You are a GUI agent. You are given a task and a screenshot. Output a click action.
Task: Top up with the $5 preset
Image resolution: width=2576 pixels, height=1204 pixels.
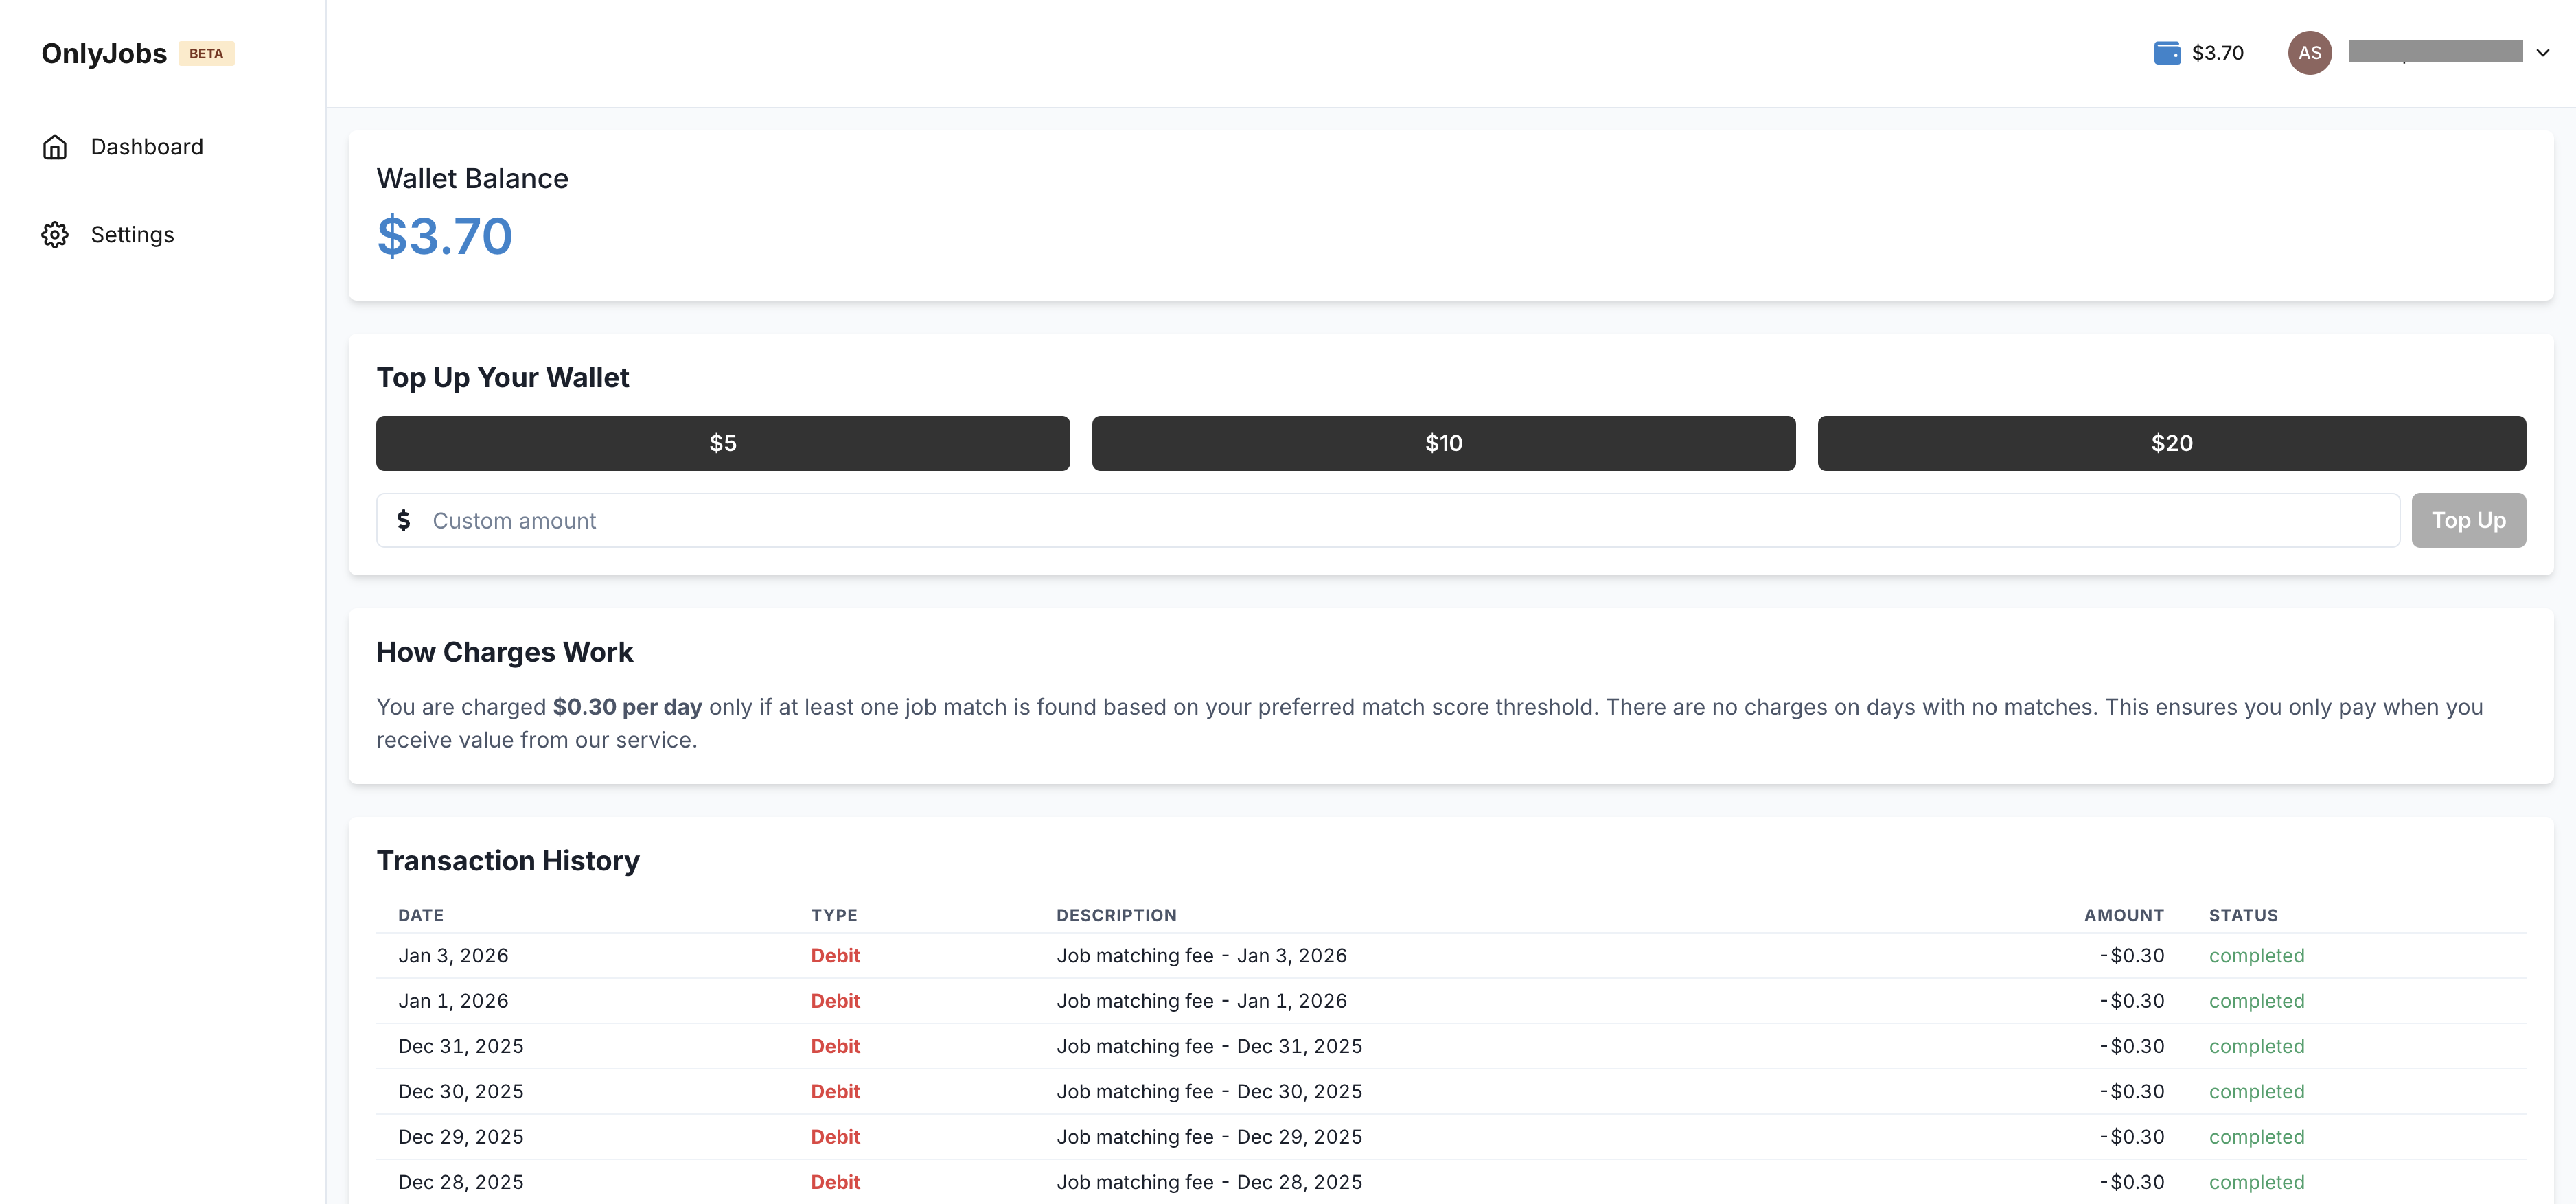tap(722, 443)
